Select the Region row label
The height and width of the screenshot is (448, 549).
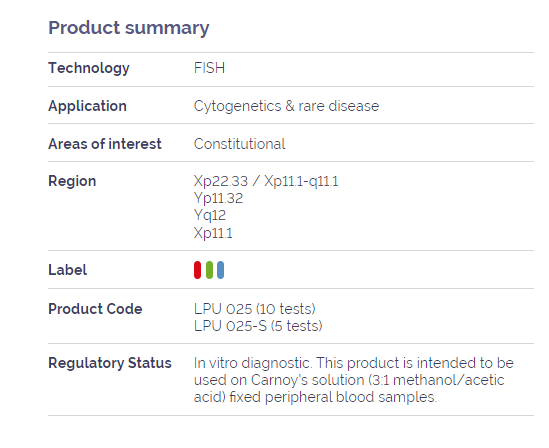pos(72,181)
